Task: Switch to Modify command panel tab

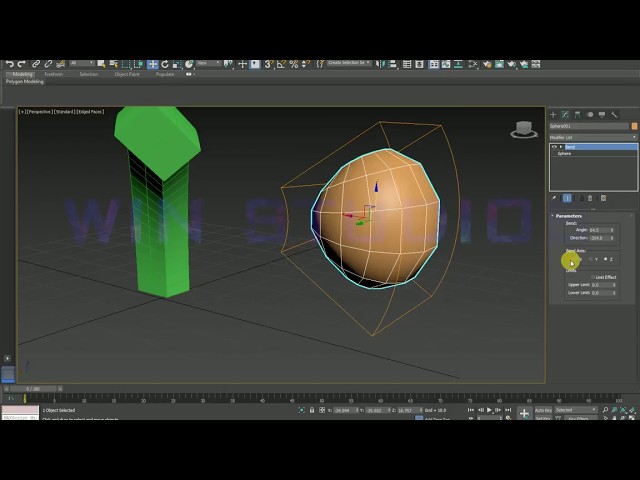Action: point(565,115)
